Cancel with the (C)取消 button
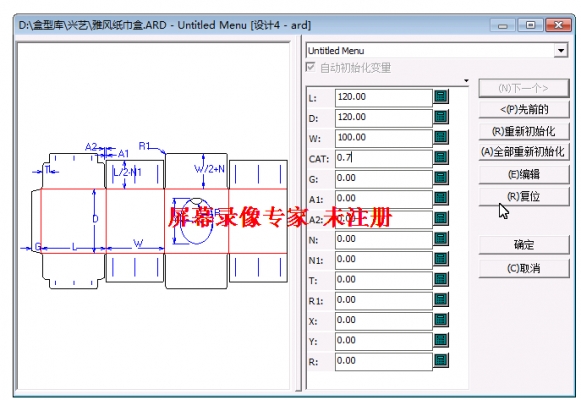Image resolution: width=581 pixels, height=400 pixels. (x=524, y=268)
